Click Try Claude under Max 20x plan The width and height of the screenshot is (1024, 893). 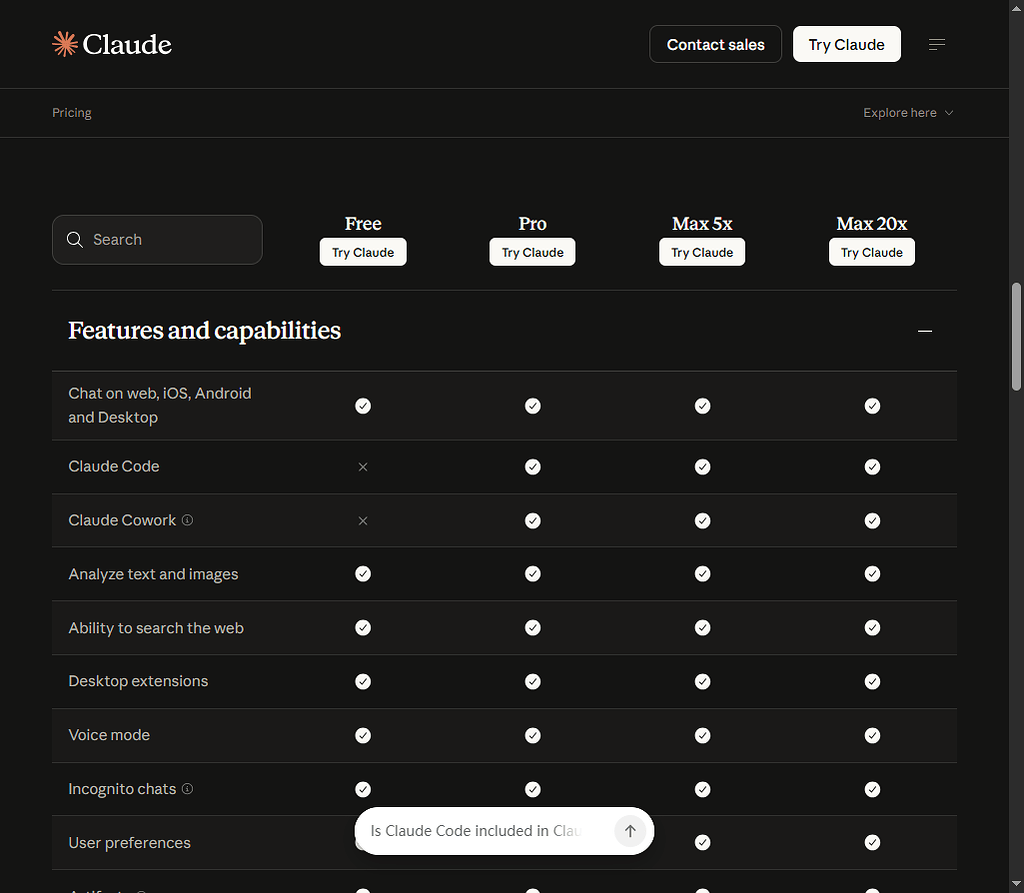coord(872,252)
